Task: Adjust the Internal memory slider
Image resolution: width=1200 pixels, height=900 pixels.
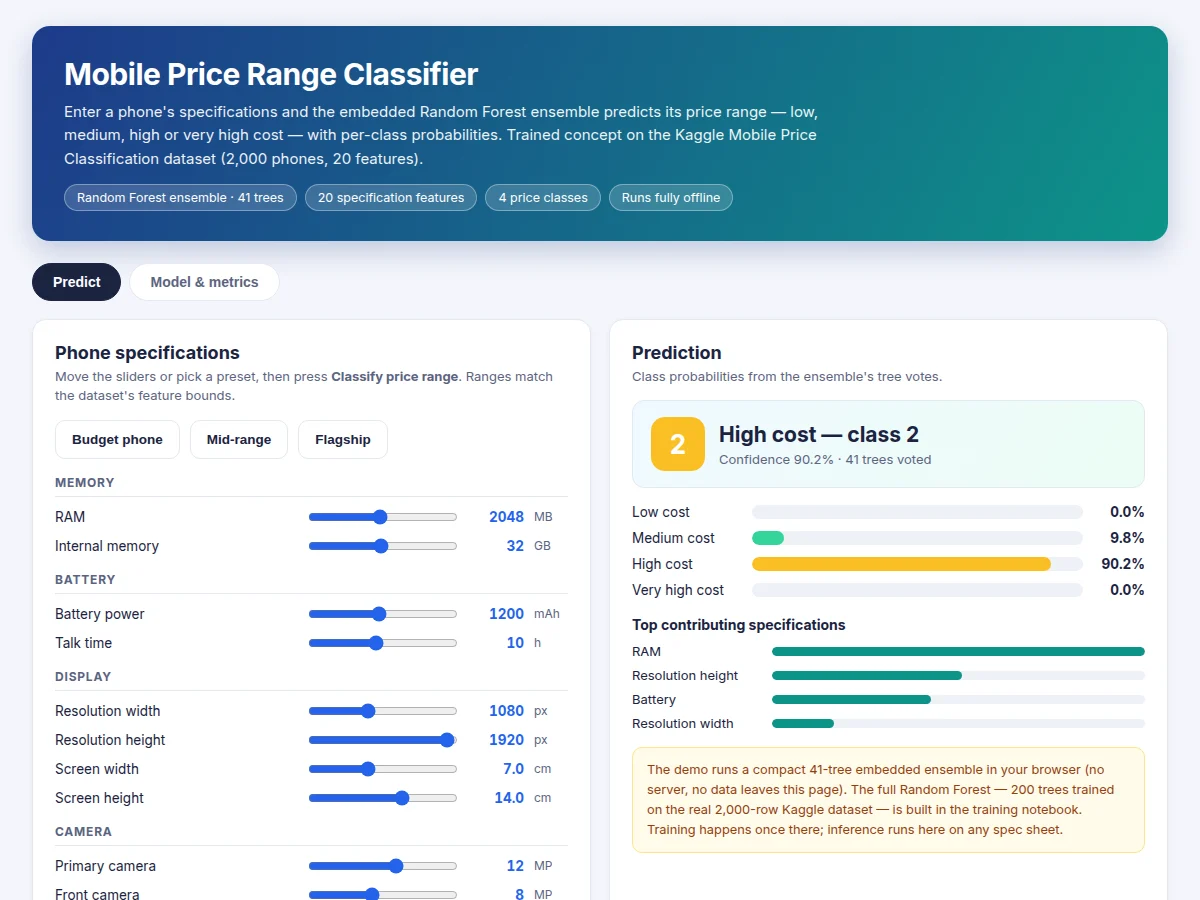Action: [383, 546]
